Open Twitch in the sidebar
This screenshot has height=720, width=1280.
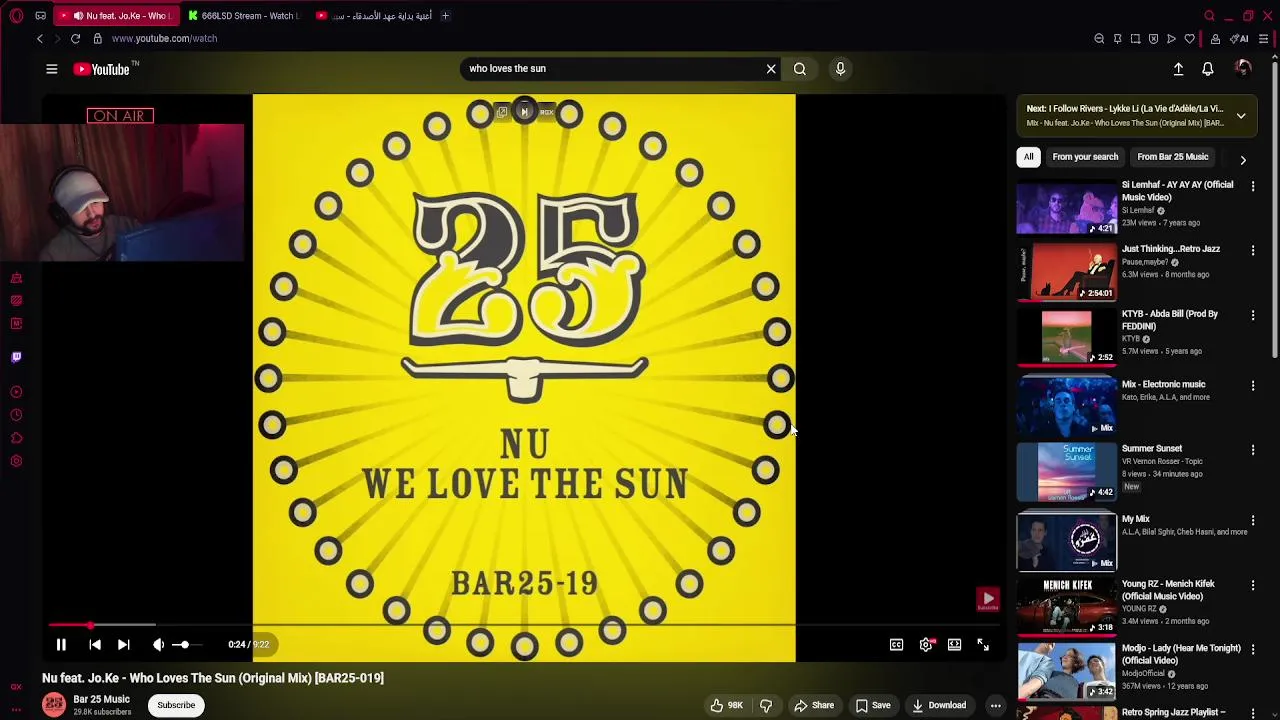16,357
